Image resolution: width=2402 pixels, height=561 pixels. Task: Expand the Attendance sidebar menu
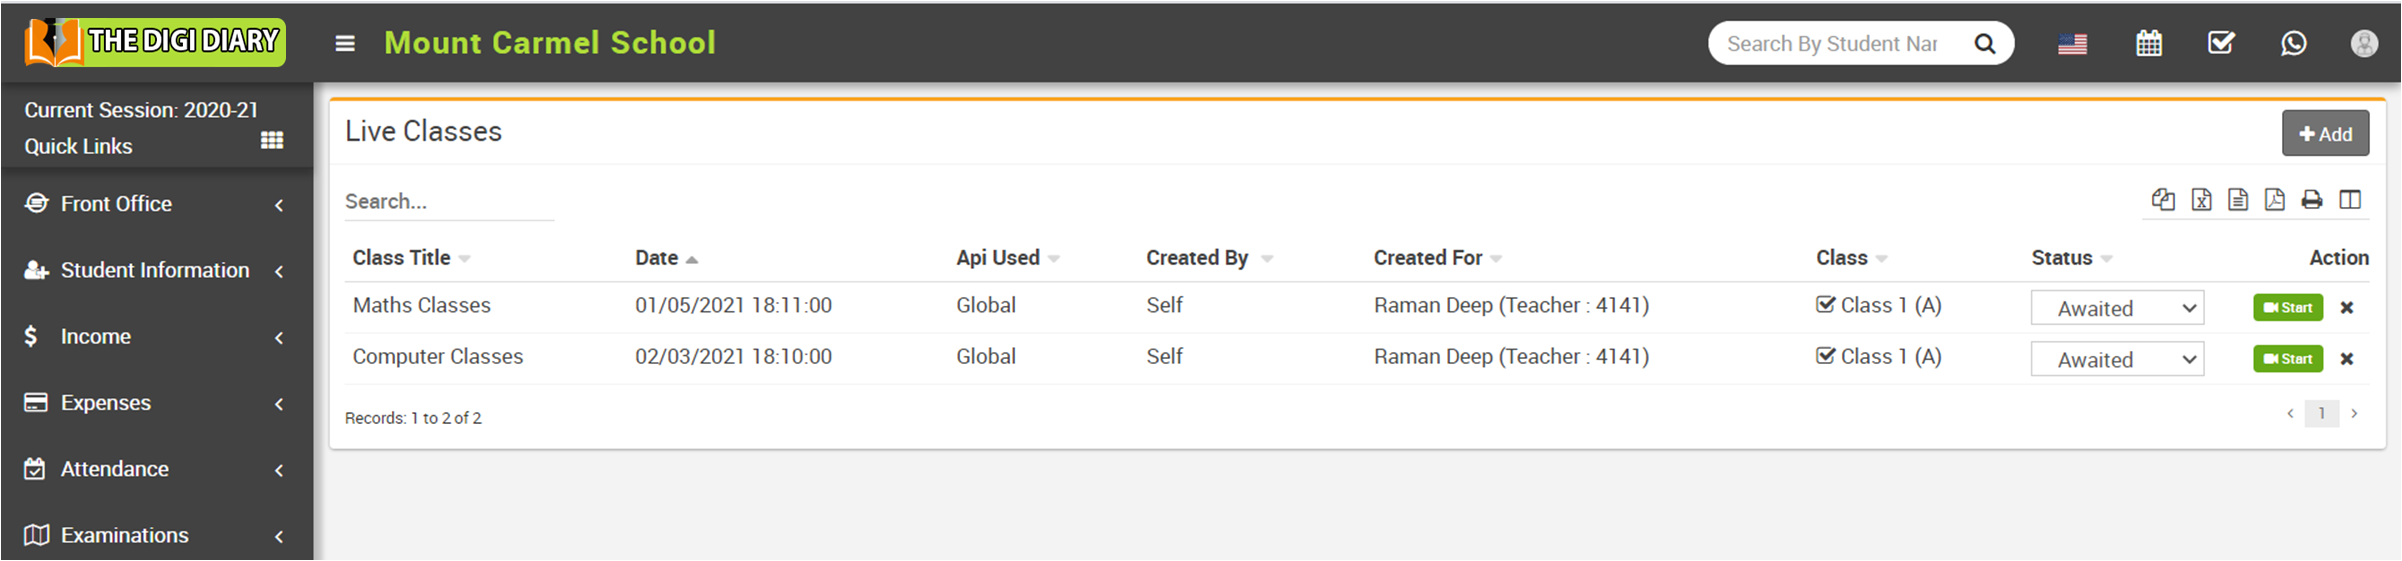click(156, 469)
